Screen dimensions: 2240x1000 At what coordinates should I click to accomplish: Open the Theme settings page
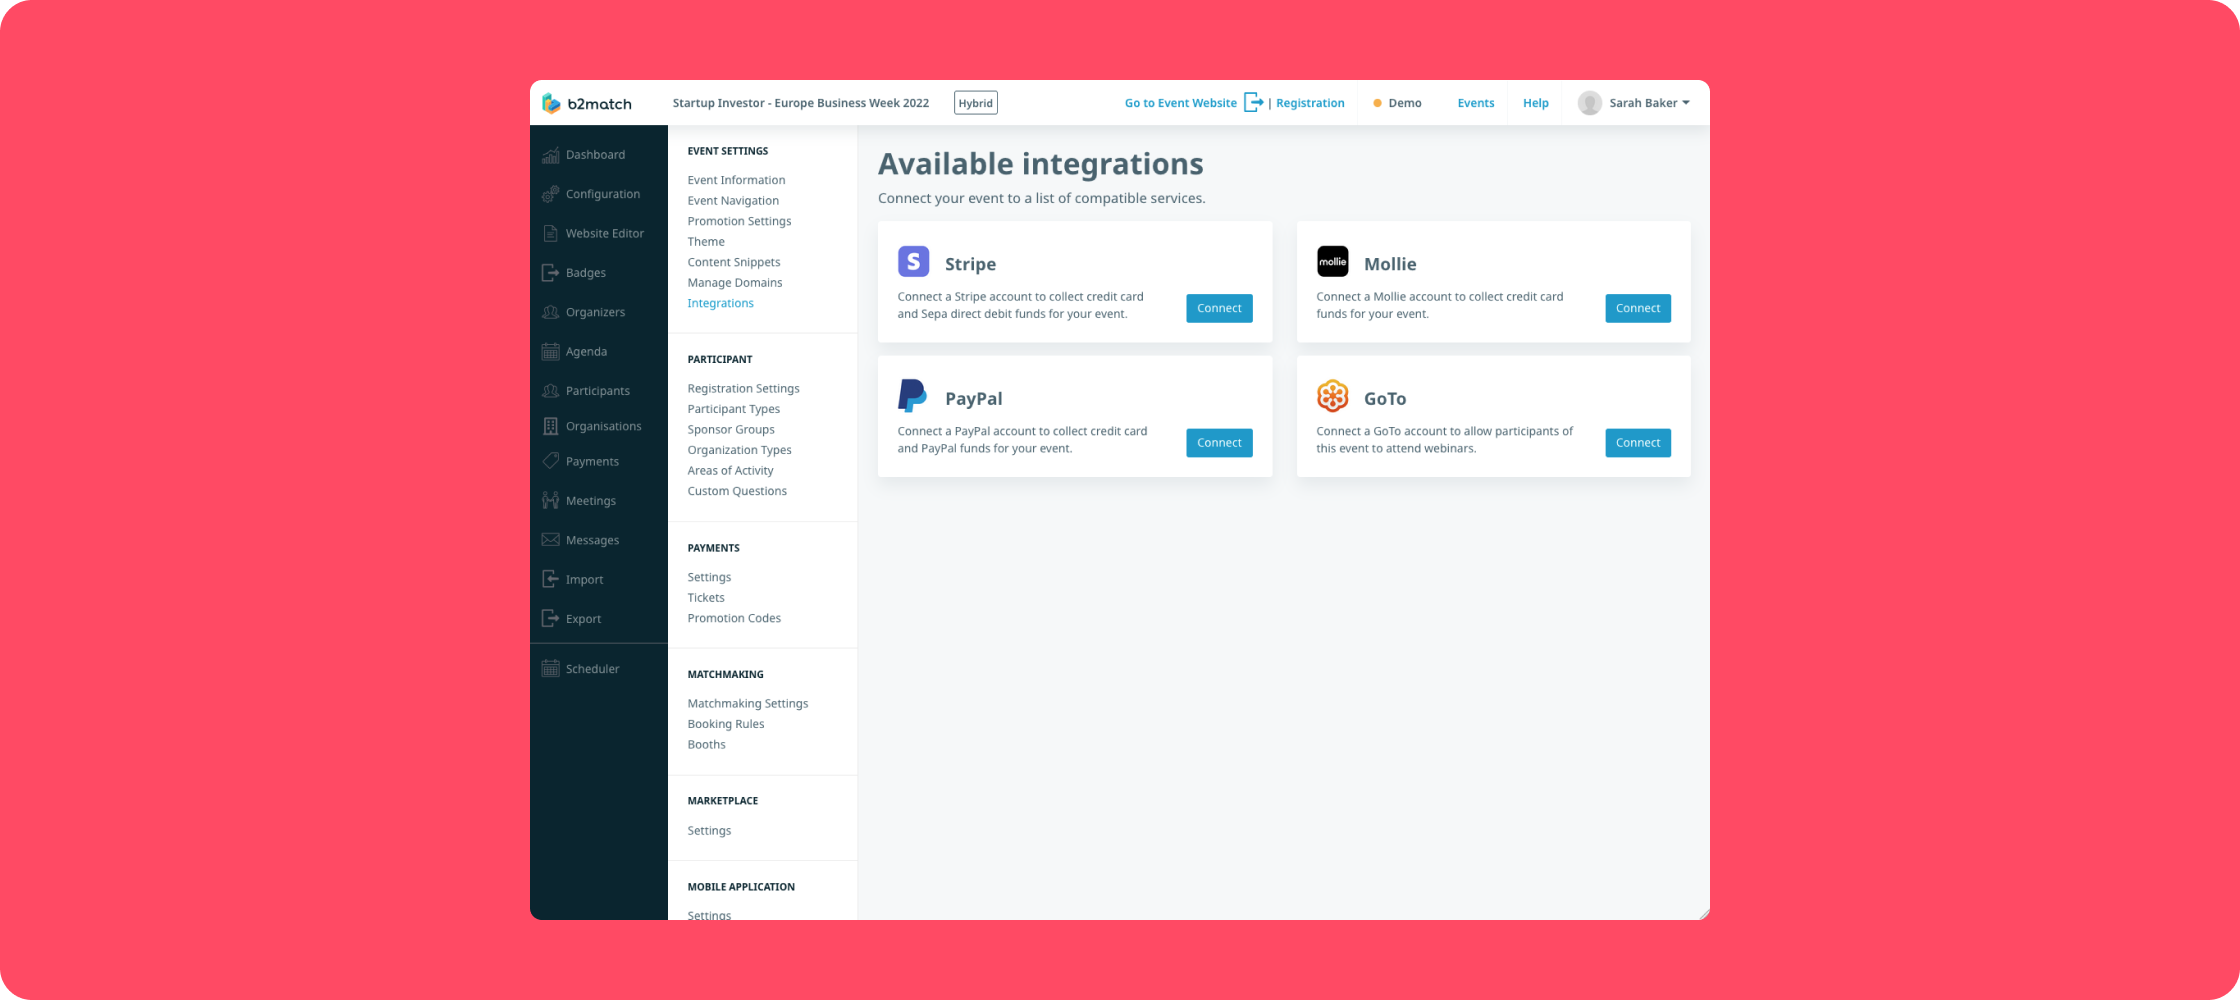tap(706, 242)
